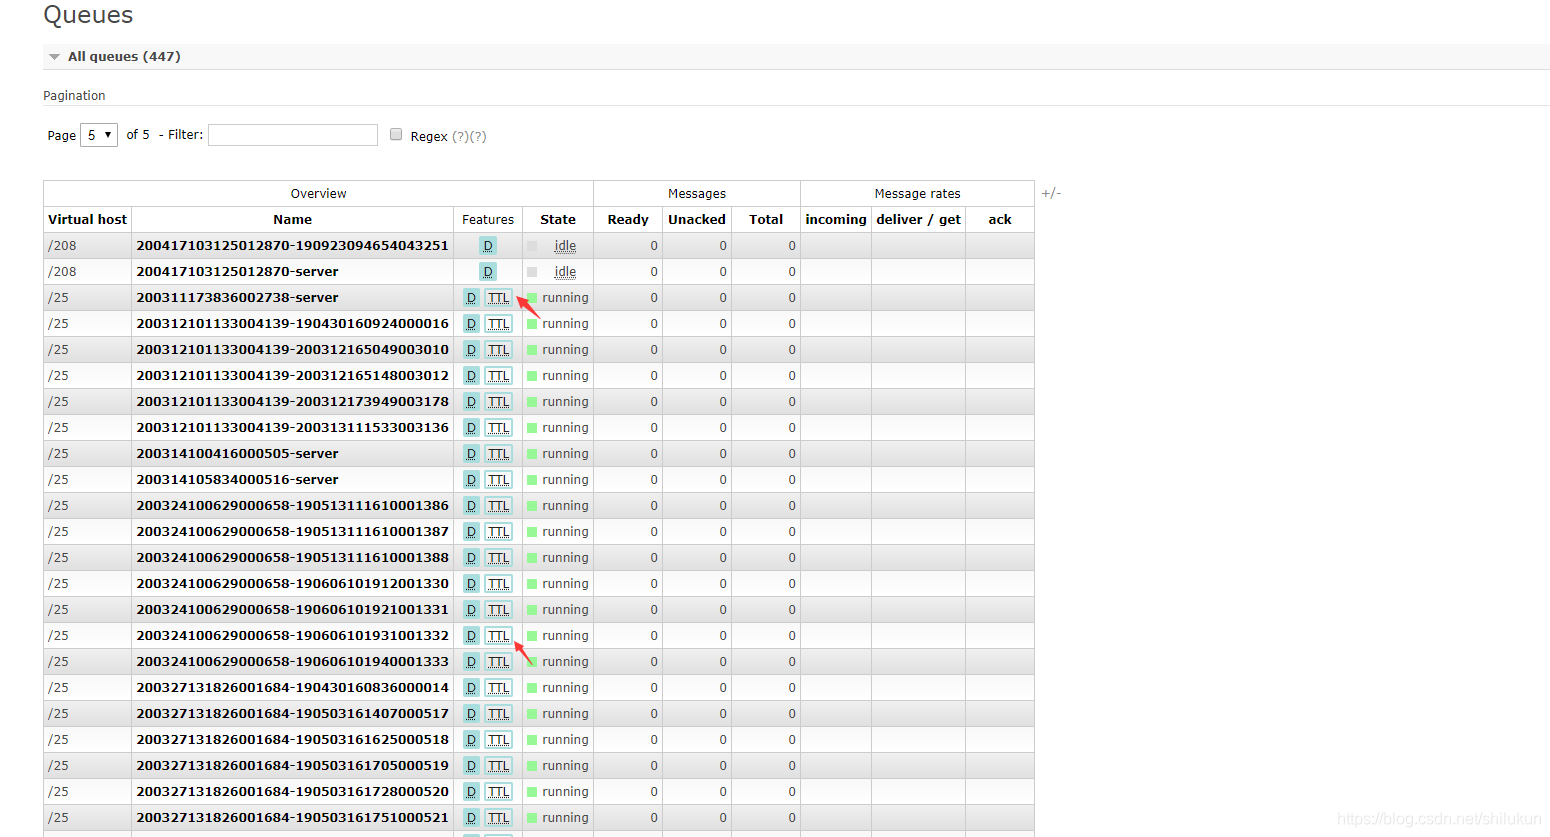Image resolution: width=1550 pixels, height=837 pixels.
Task: Click TTL badge for queue ending 10001386
Action: tap(499, 506)
